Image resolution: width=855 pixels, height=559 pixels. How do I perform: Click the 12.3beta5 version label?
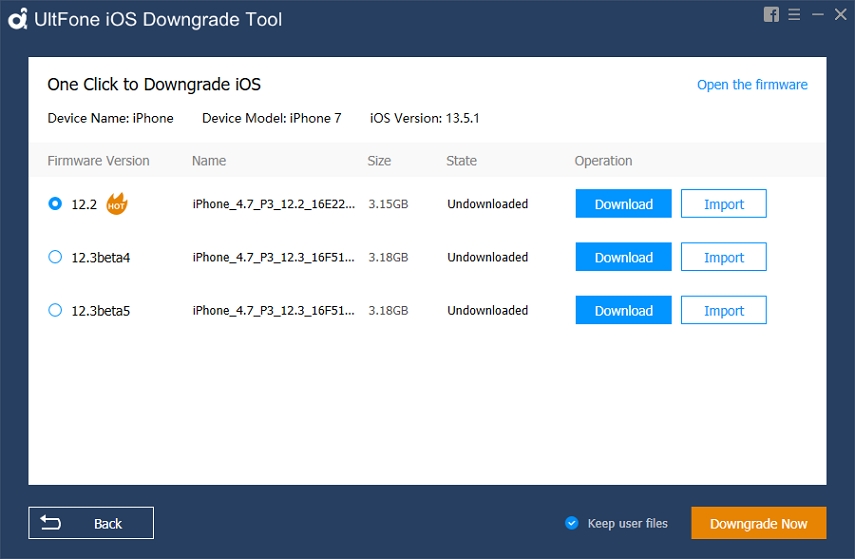point(101,311)
